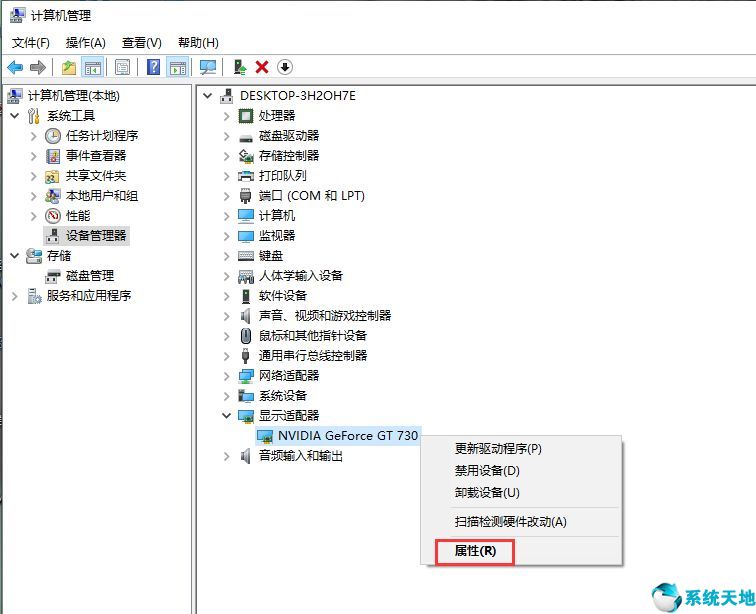Click the 键盘 keyboard icon
The image size is (756, 614).
246,256
